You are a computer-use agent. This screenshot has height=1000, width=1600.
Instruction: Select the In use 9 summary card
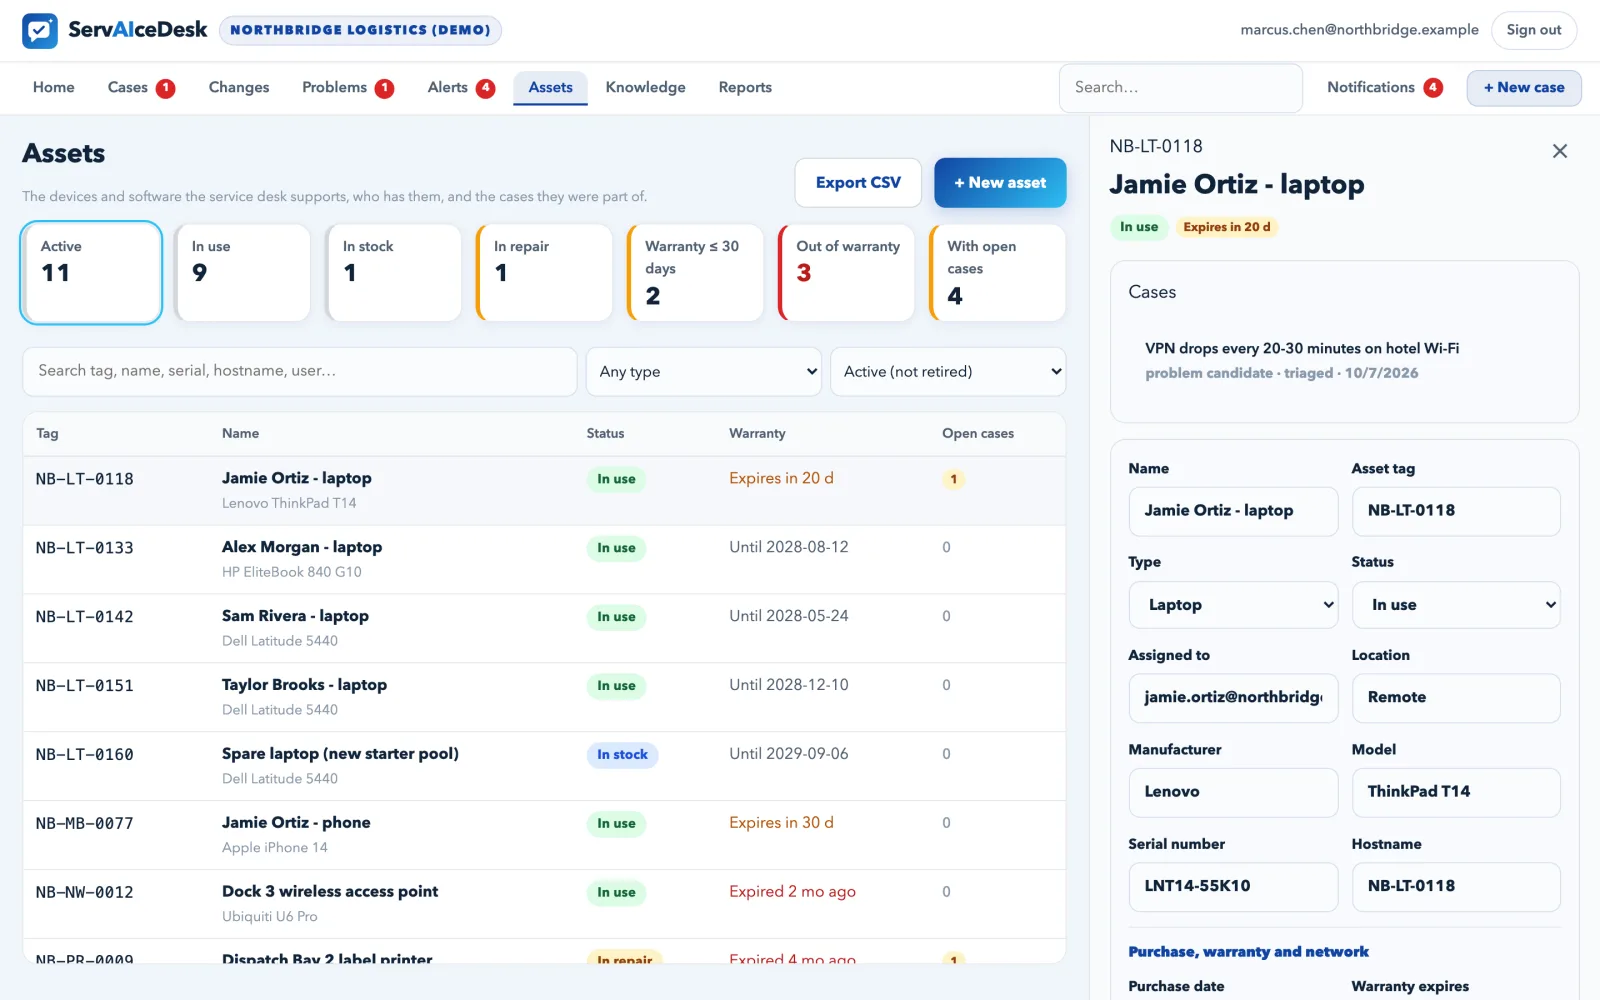(x=242, y=273)
